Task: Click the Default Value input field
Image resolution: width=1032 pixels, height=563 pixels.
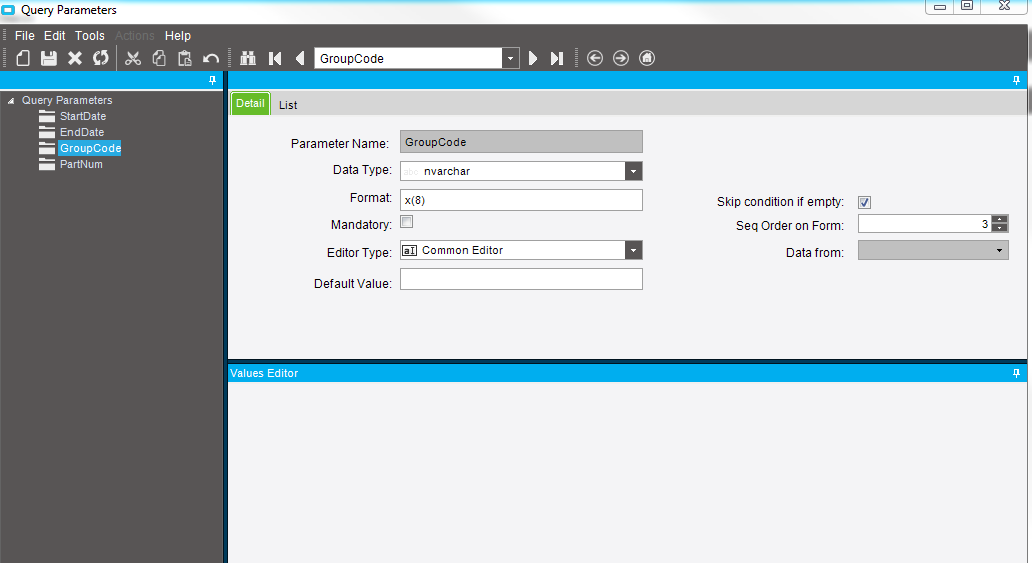Action: click(521, 279)
